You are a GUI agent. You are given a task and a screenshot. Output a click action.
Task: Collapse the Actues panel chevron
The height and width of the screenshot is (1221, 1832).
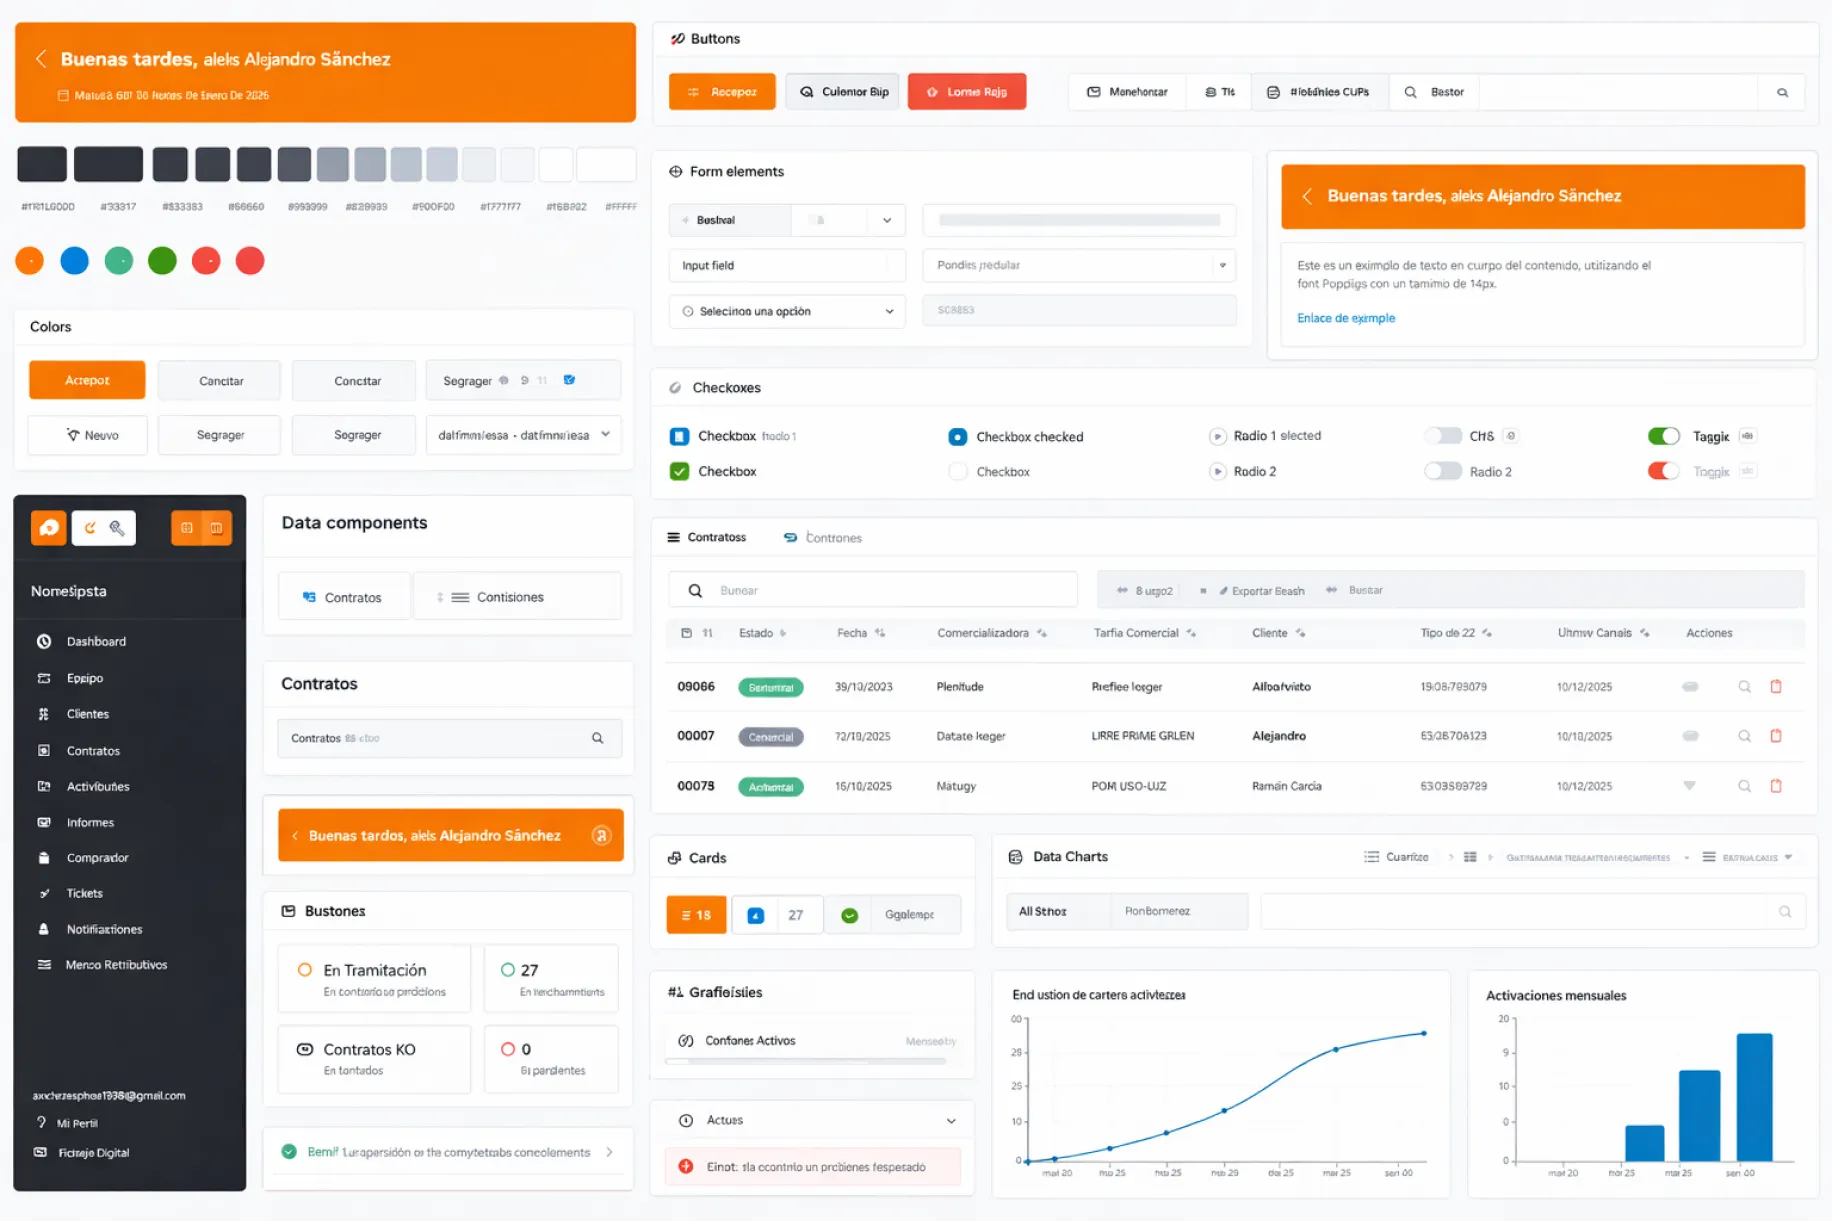point(950,1120)
